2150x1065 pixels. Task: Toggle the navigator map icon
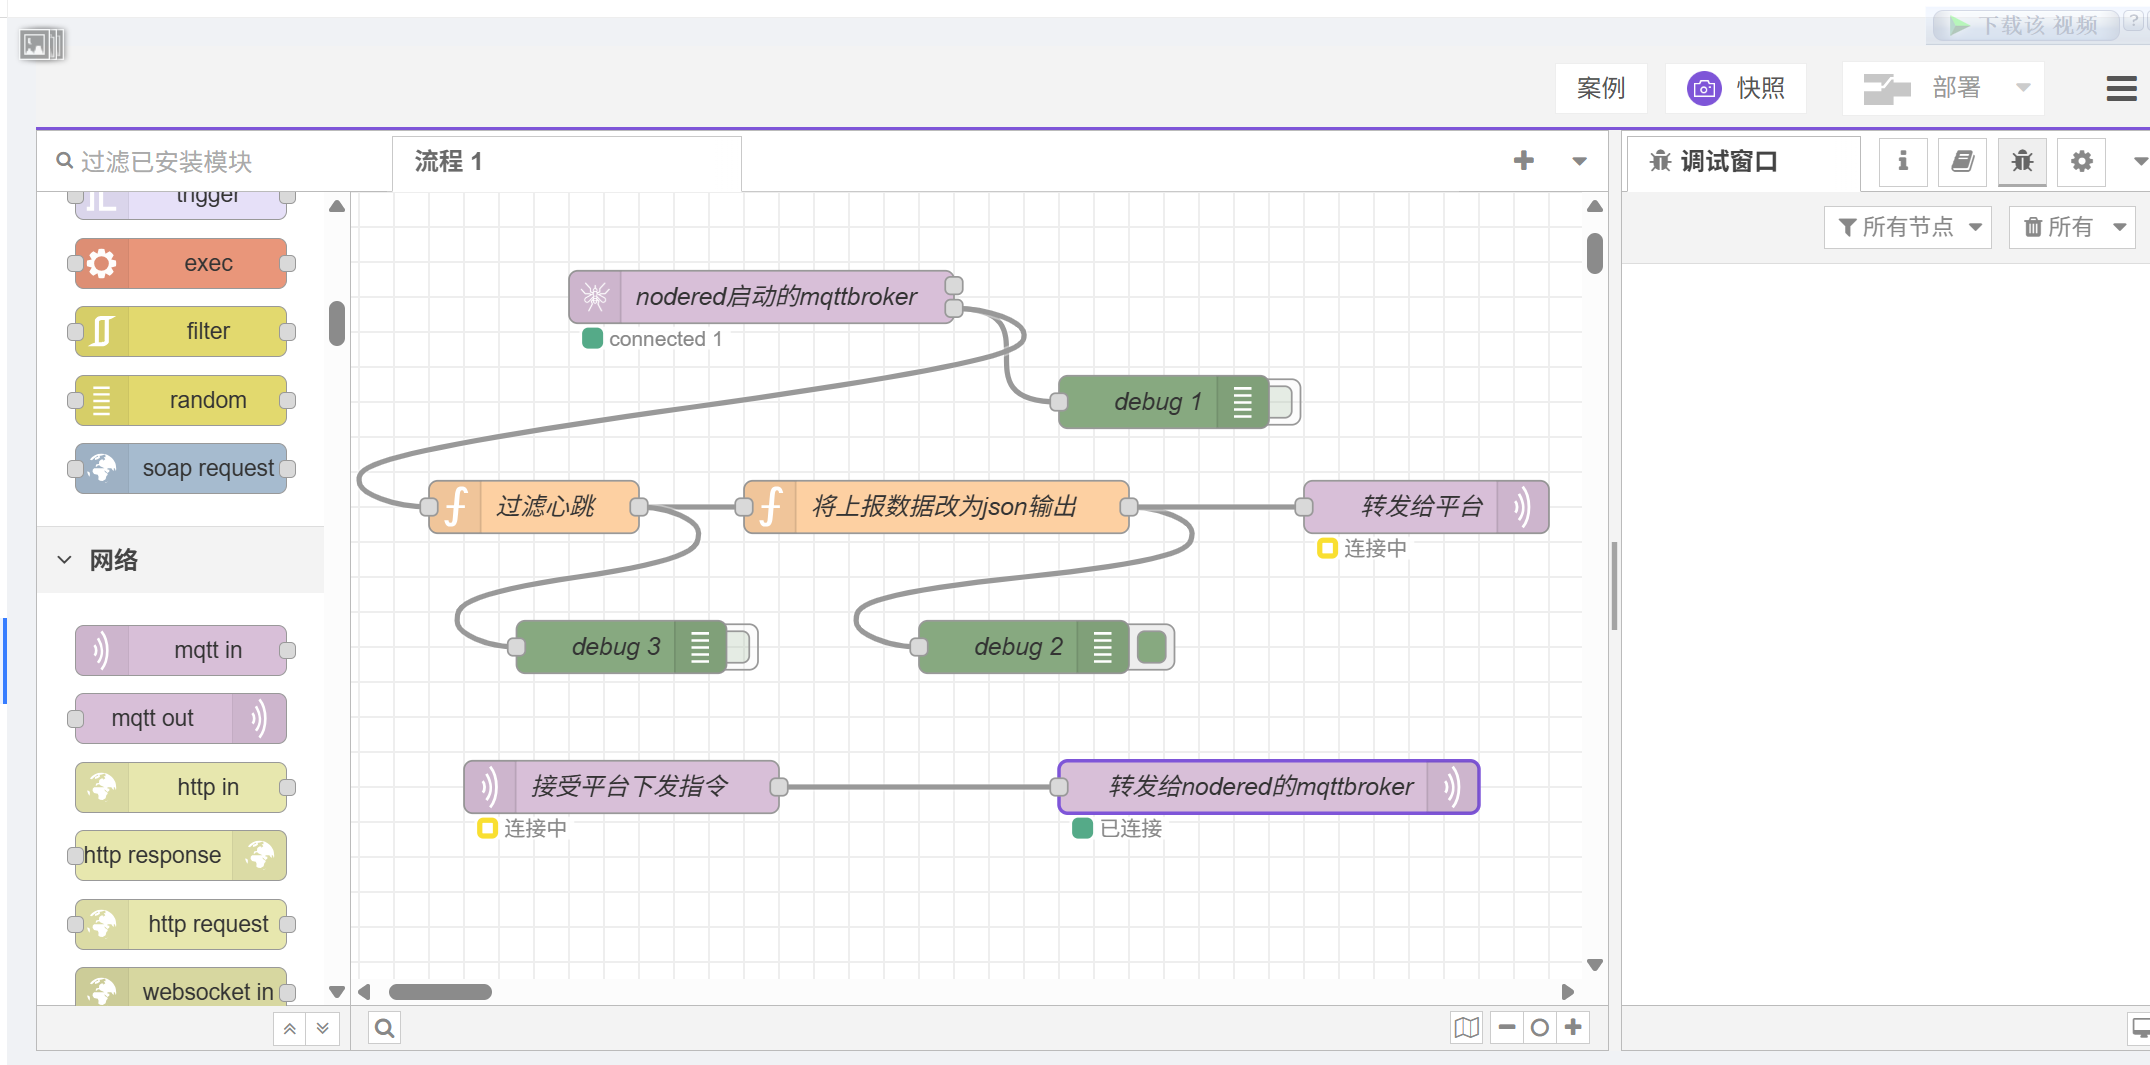tap(1466, 1028)
